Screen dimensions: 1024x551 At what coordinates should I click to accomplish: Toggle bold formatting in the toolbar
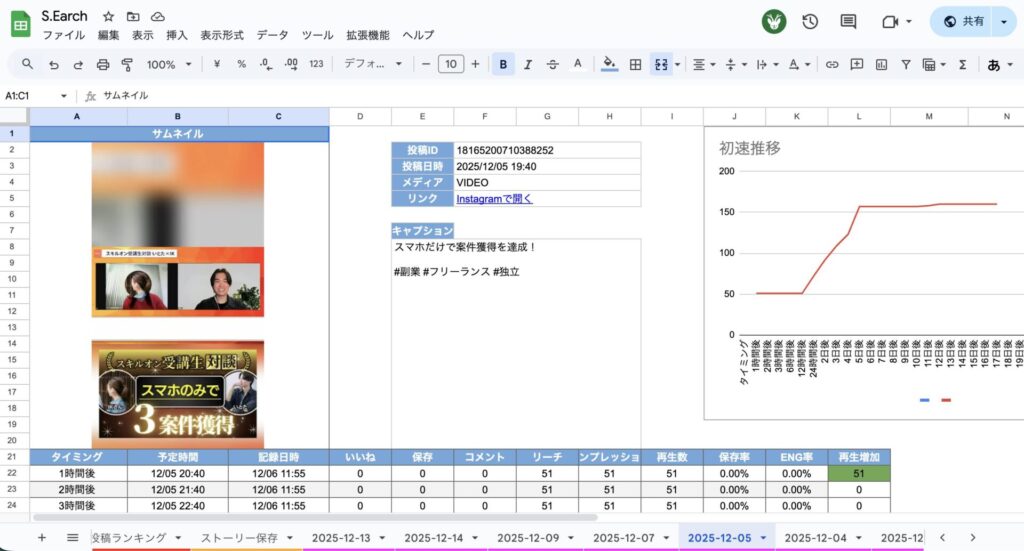[x=503, y=64]
